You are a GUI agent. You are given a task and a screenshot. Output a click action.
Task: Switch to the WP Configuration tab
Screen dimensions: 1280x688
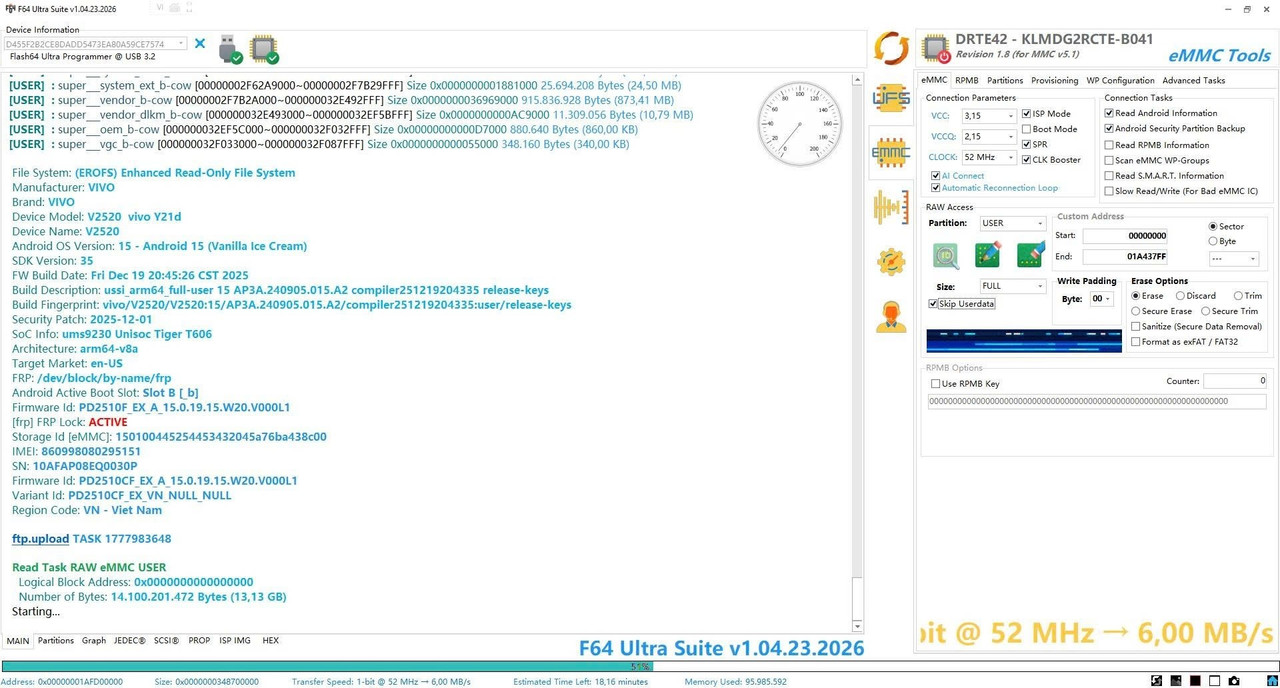pos(1120,80)
